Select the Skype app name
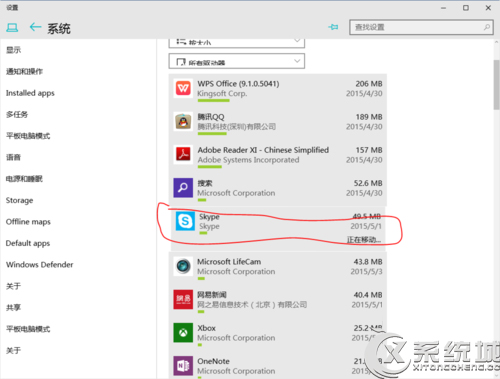The width and height of the screenshot is (500, 379). (x=209, y=217)
